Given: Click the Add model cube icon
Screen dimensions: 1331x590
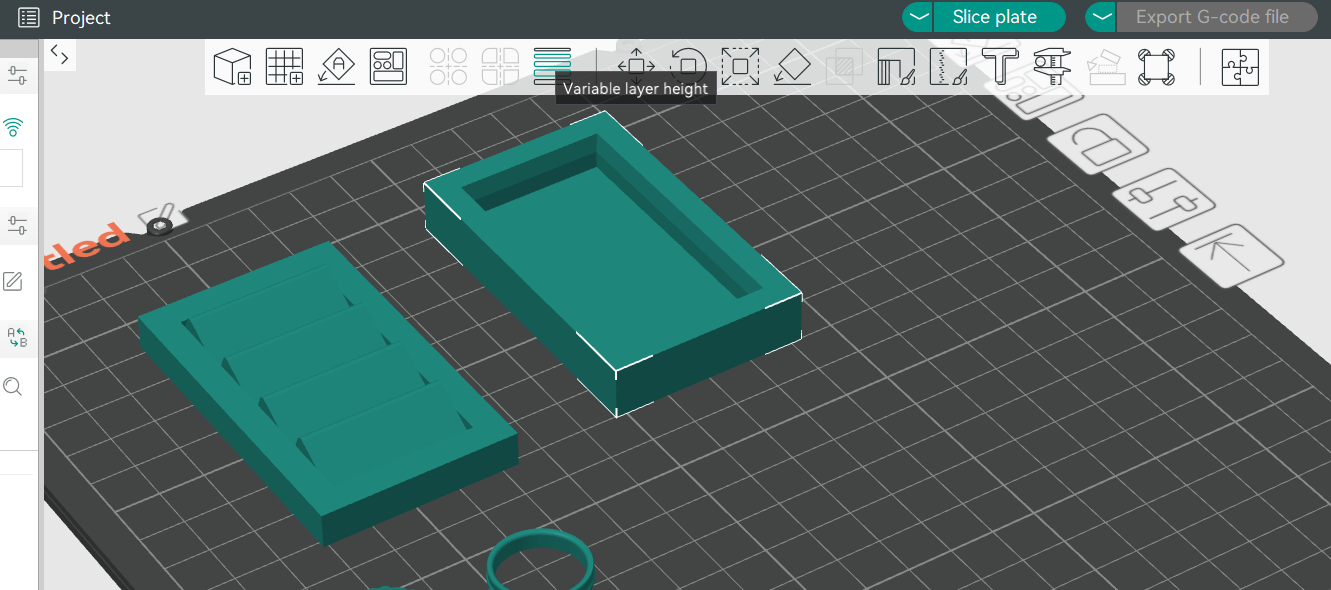Looking at the screenshot, I should [x=232, y=67].
